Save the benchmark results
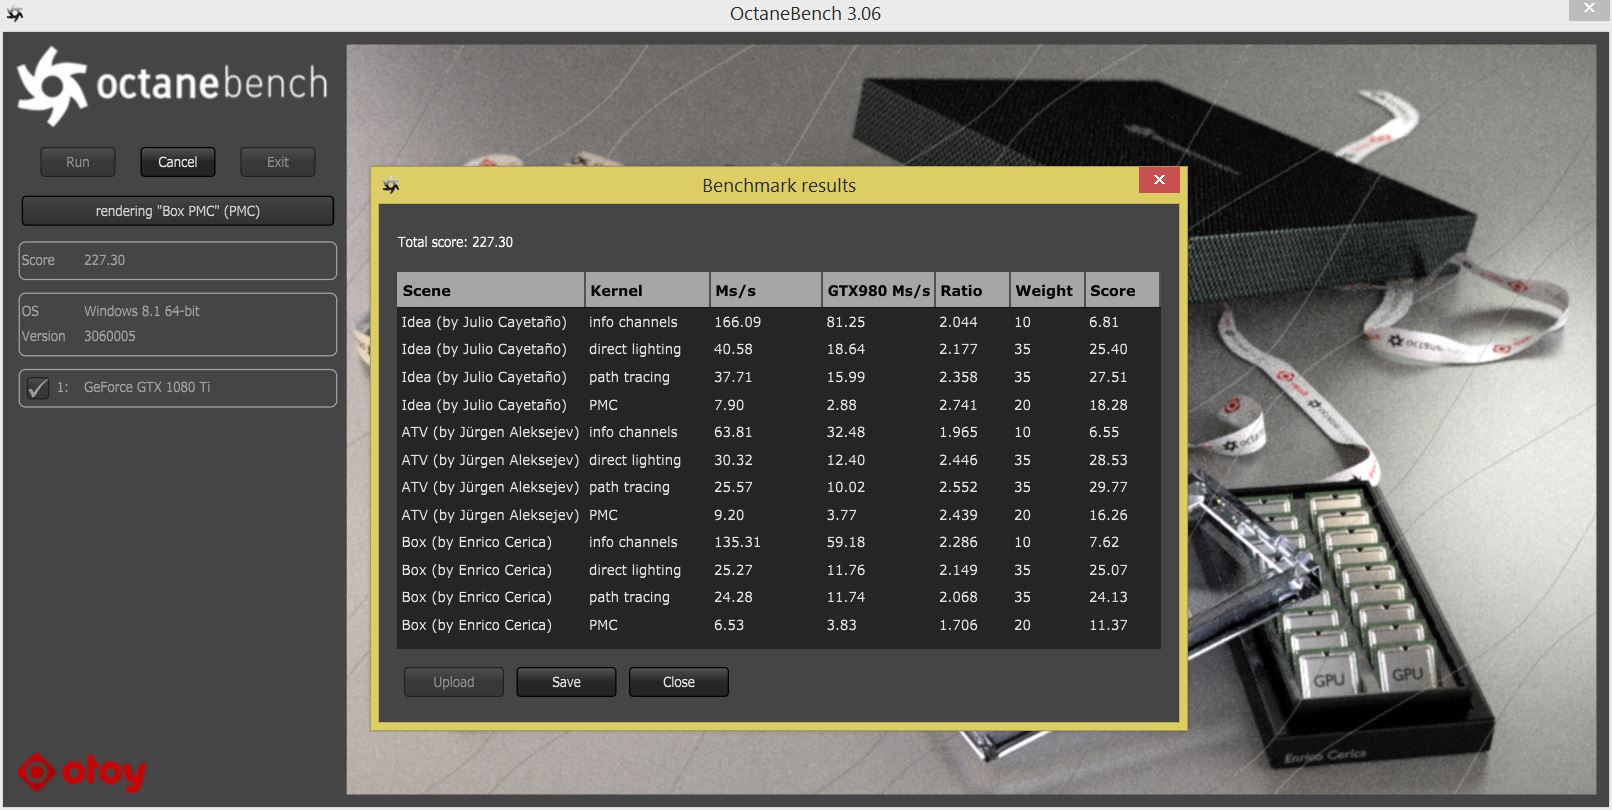This screenshot has width=1612, height=810. click(x=566, y=682)
